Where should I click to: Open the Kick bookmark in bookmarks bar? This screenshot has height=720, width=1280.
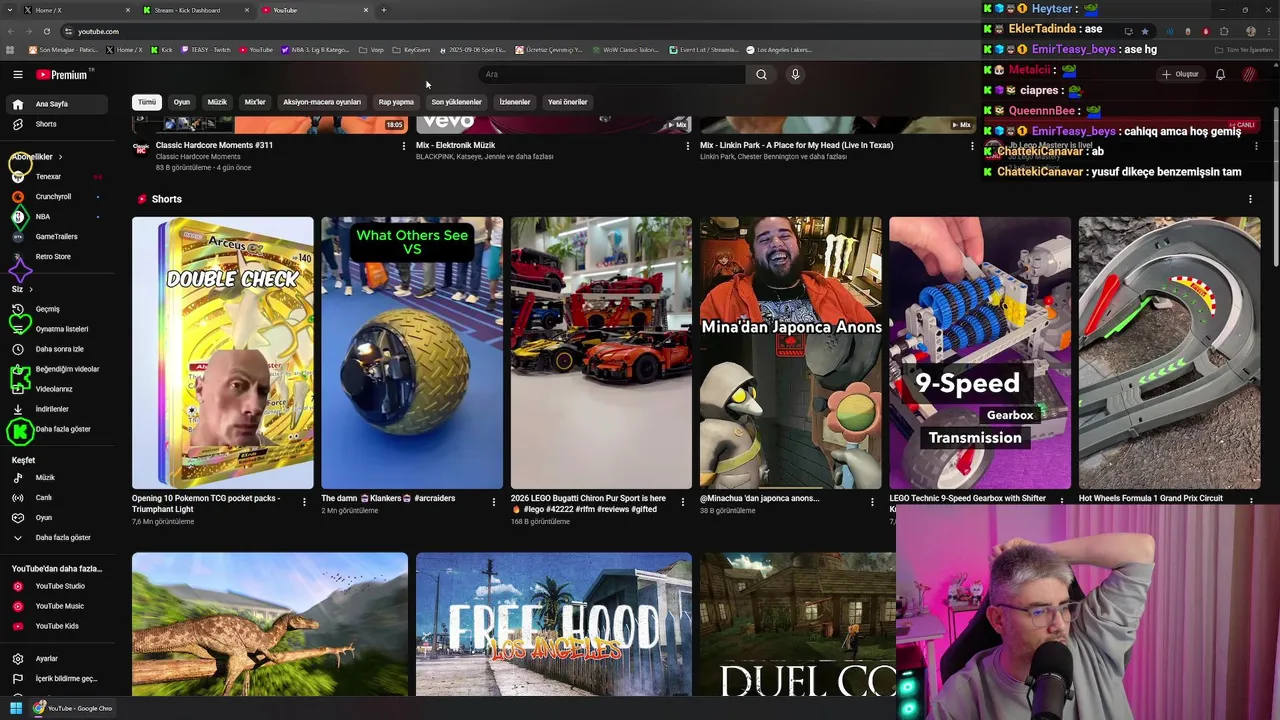[161, 50]
